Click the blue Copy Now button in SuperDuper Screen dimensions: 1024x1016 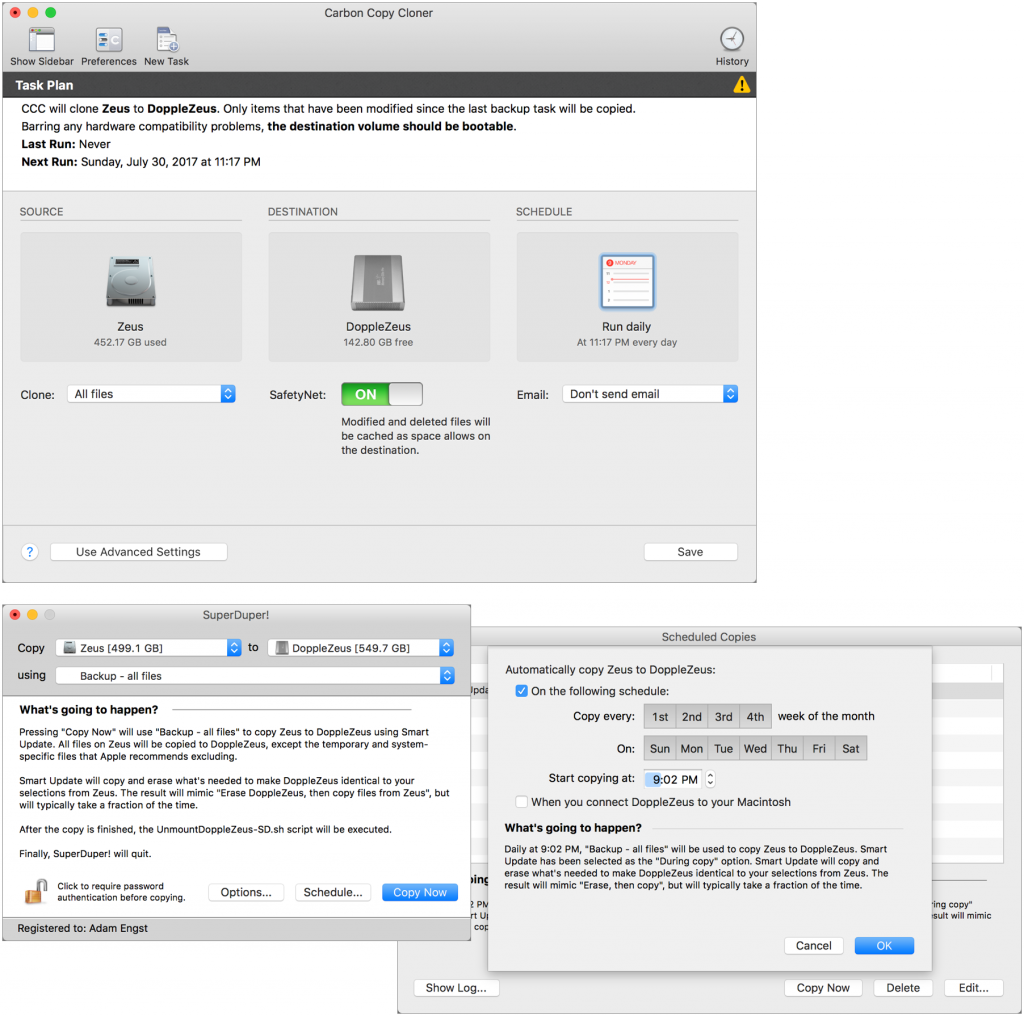pyautogui.click(x=420, y=892)
